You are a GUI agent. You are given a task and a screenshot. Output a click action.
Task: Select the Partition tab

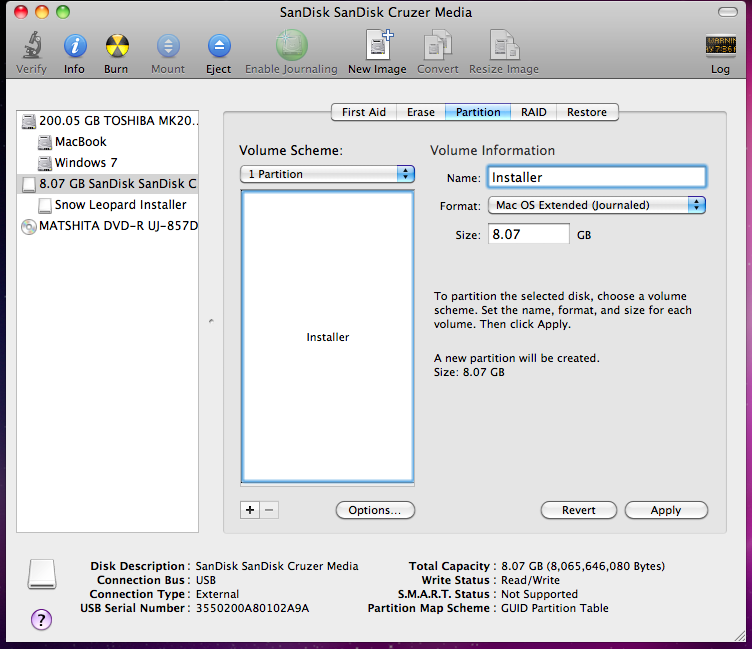tap(478, 112)
